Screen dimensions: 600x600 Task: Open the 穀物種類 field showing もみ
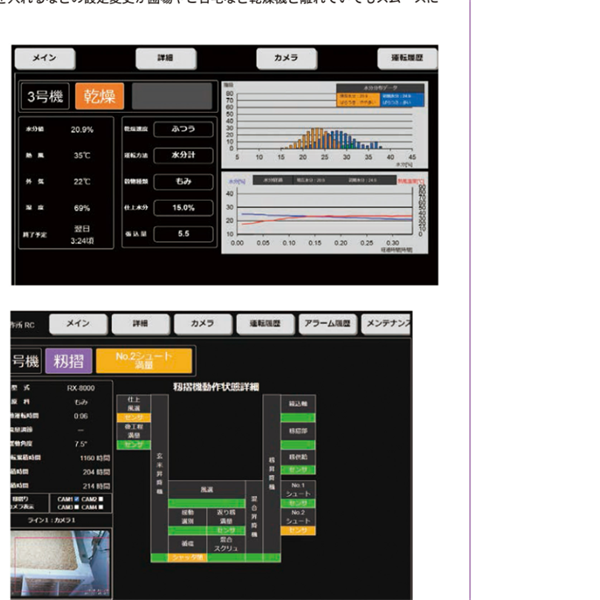[x=182, y=181]
